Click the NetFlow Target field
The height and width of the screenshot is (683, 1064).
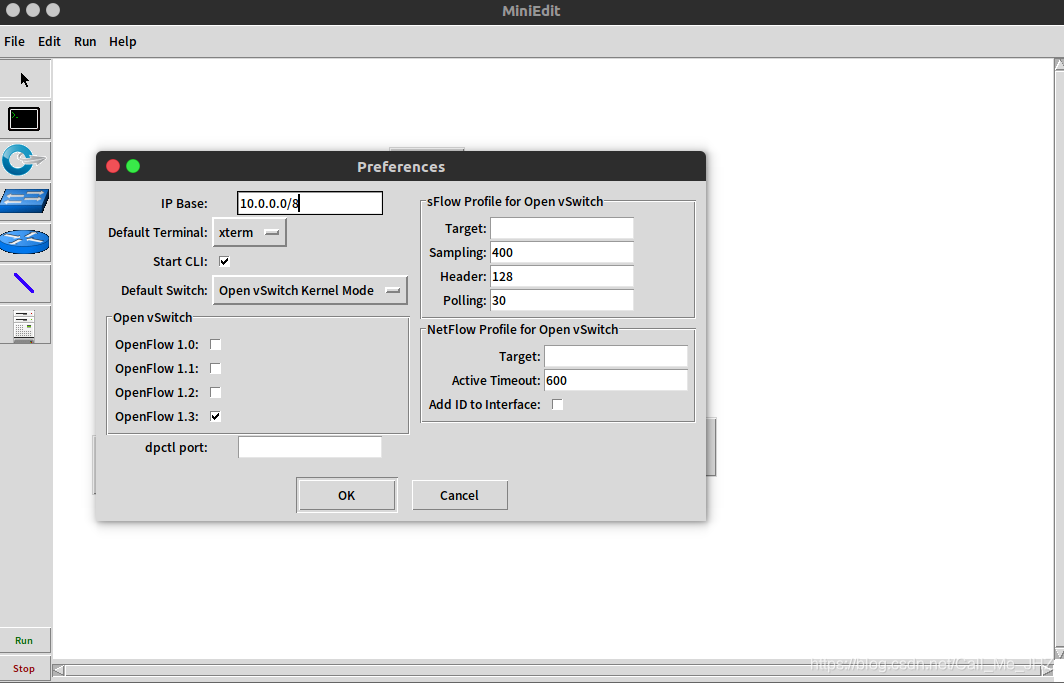coord(616,357)
